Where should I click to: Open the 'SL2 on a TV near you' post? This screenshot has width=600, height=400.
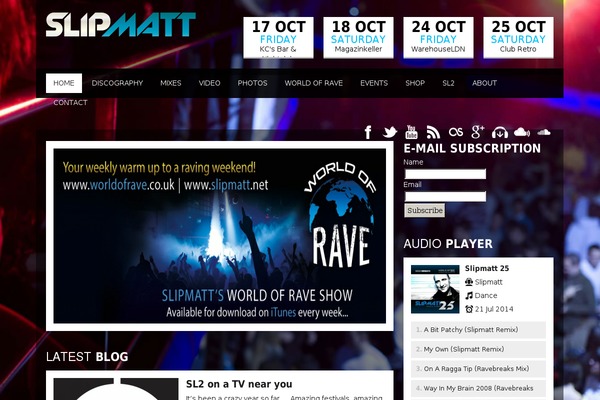click(x=239, y=384)
